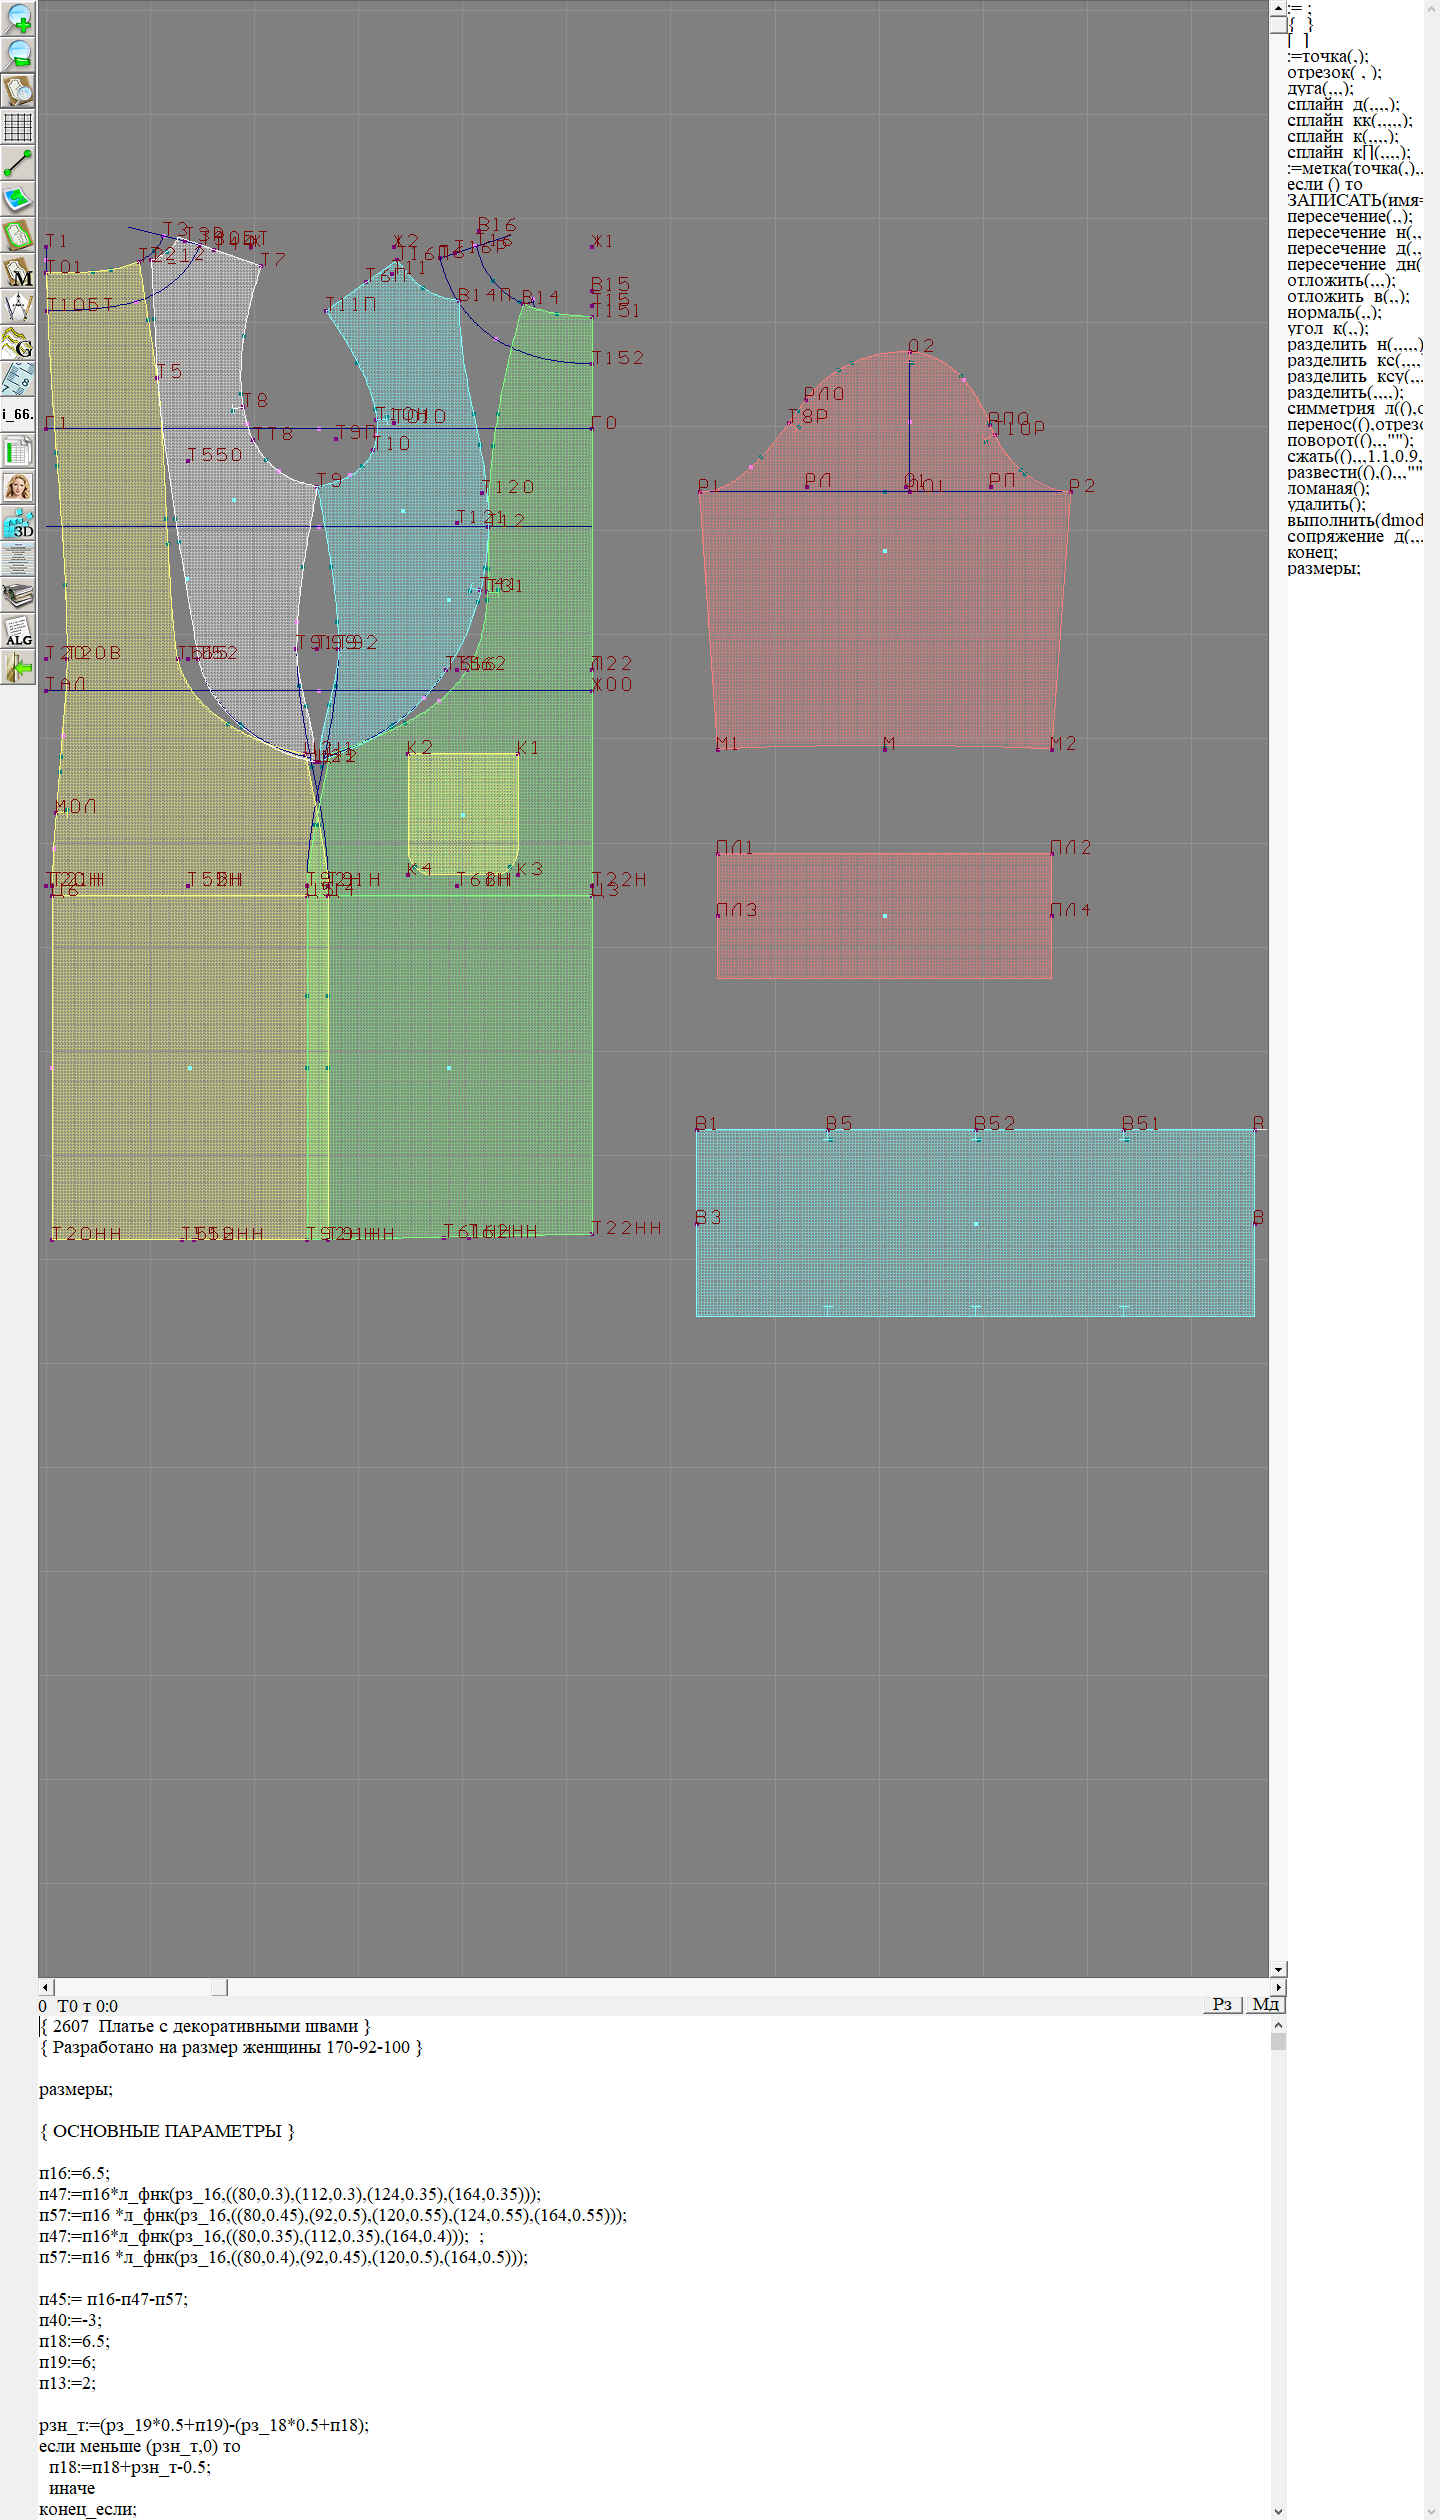Open the ALG algorithm document icon
1440x2520 pixels.
(18, 631)
